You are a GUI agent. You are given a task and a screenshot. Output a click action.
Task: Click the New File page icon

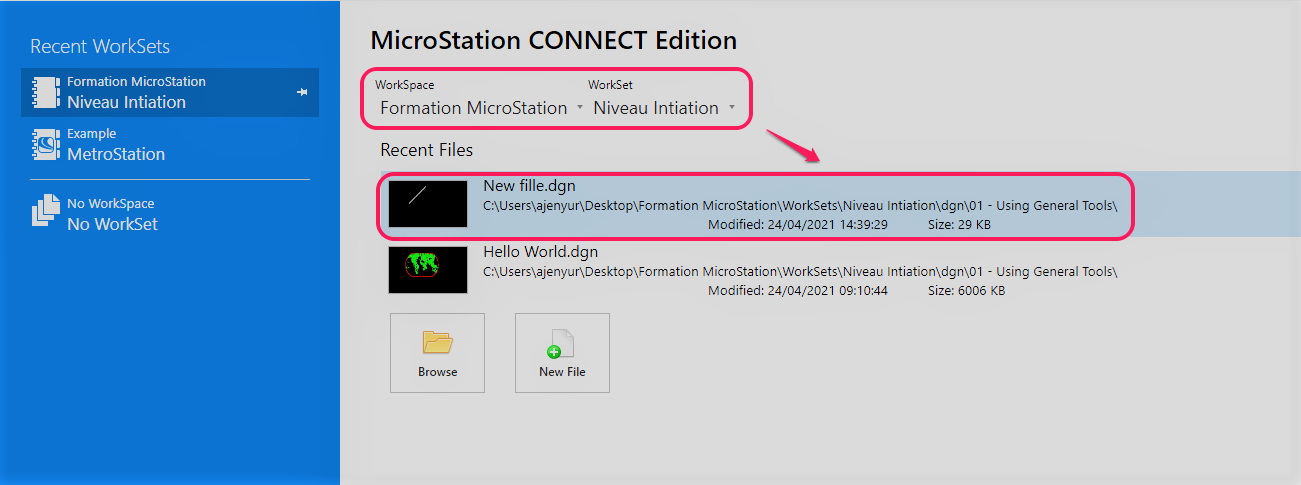(560, 343)
